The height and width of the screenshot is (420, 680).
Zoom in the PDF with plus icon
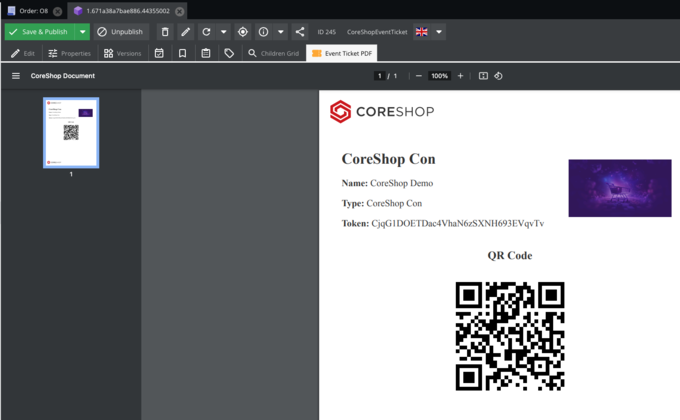coord(461,76)
